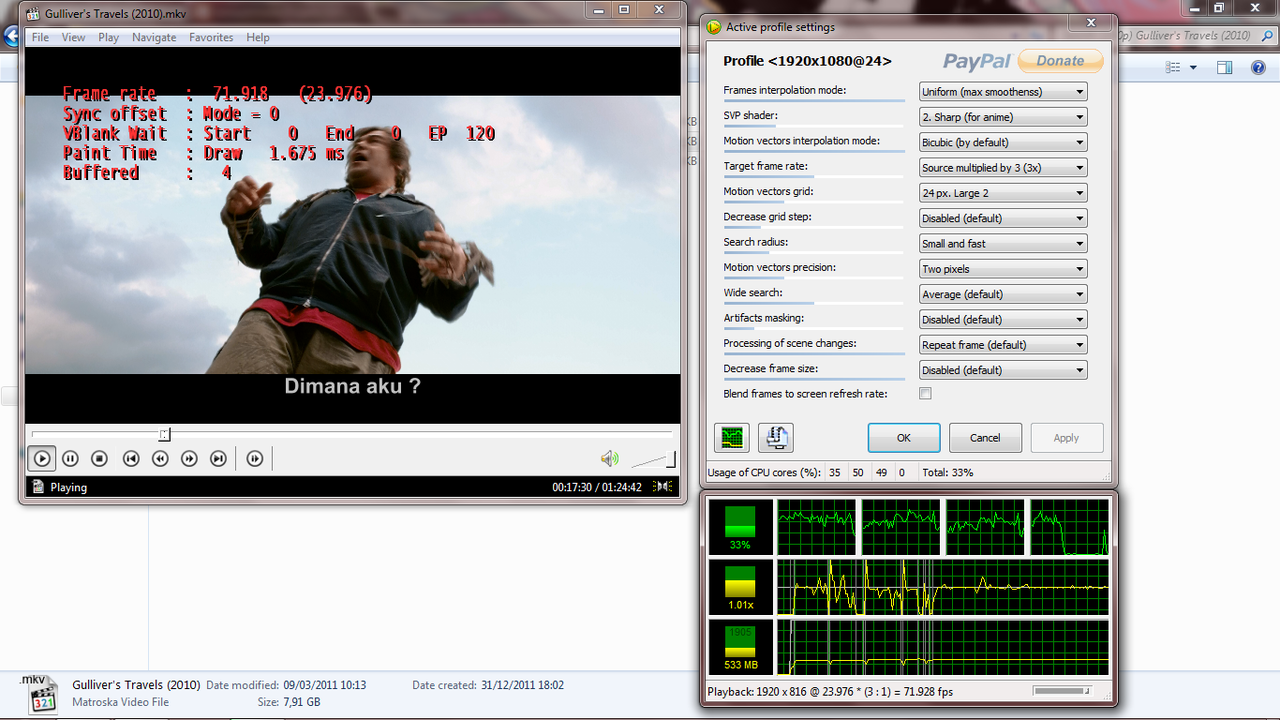Click the green performance graph icon button
This screenshot has height=720, width=1280.
coord(732,438)
